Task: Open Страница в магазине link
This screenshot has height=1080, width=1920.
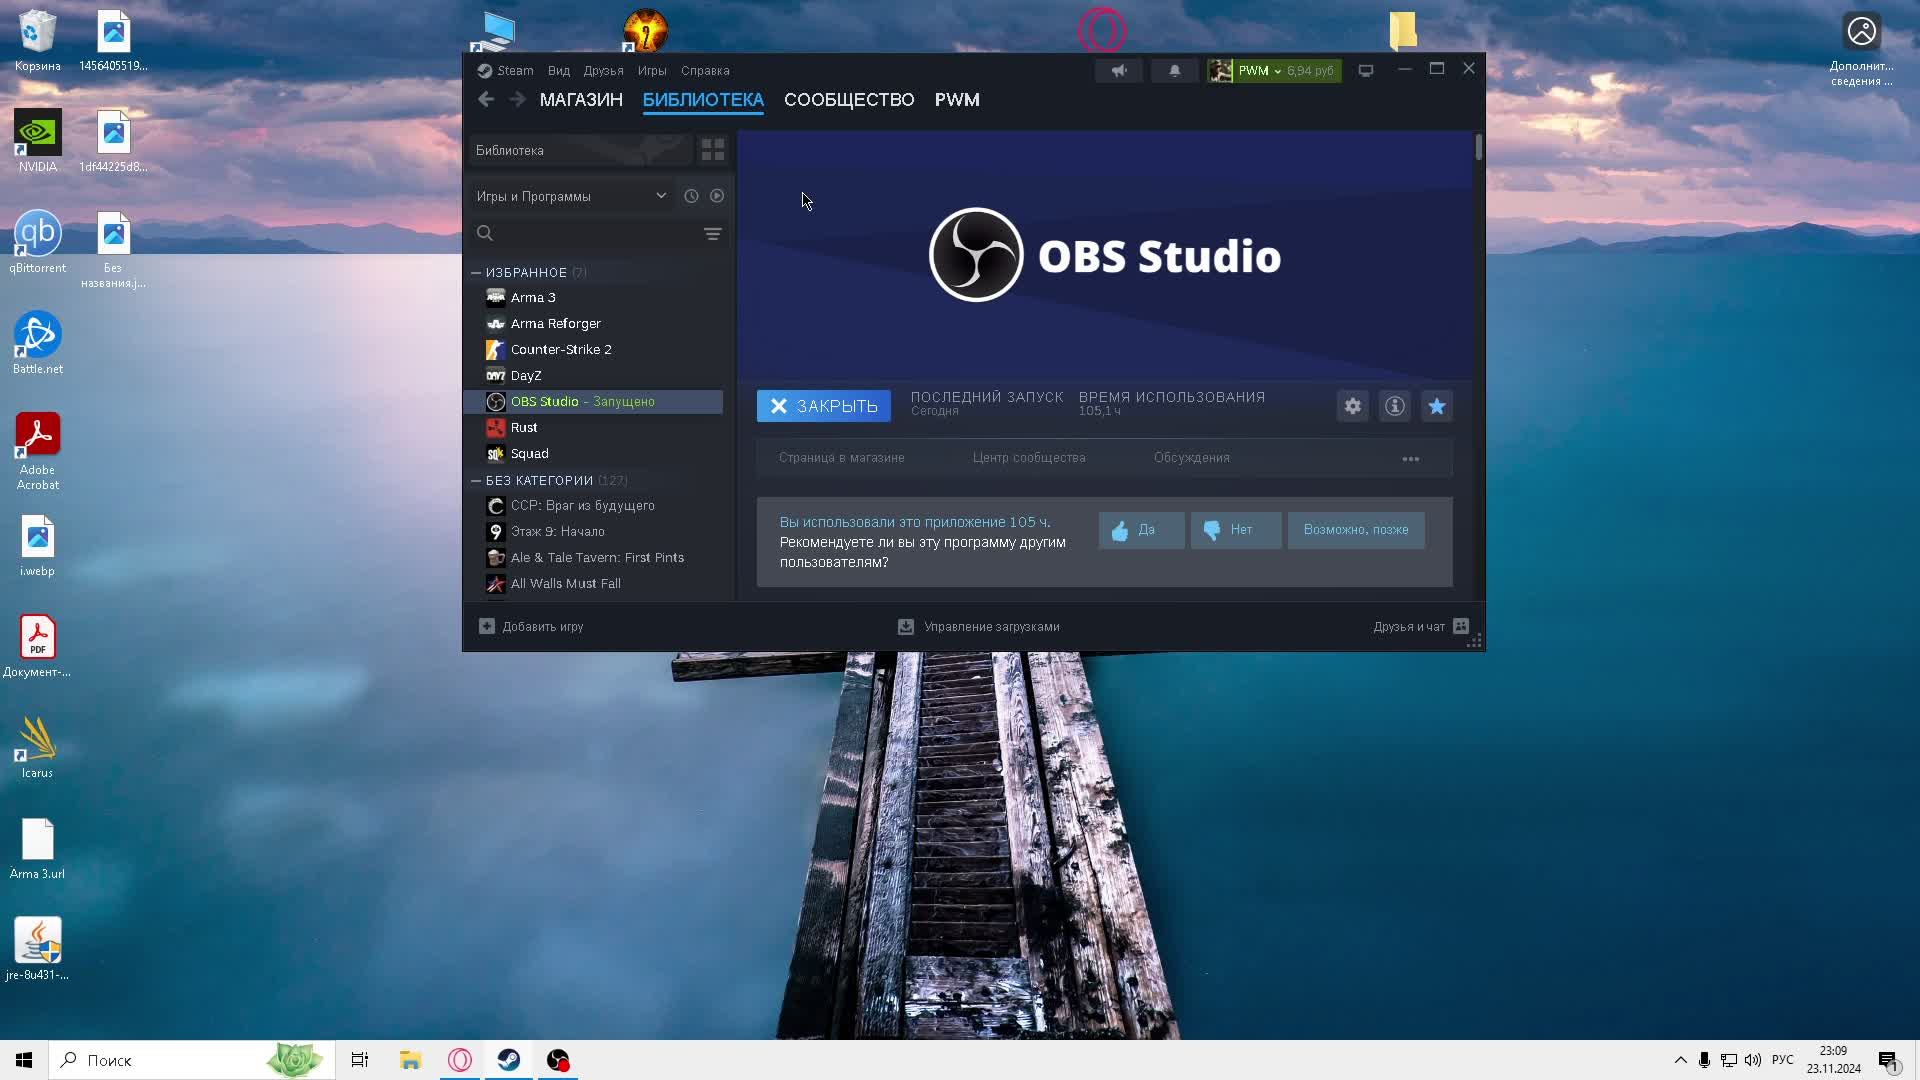Action: [x=841, y=458]
